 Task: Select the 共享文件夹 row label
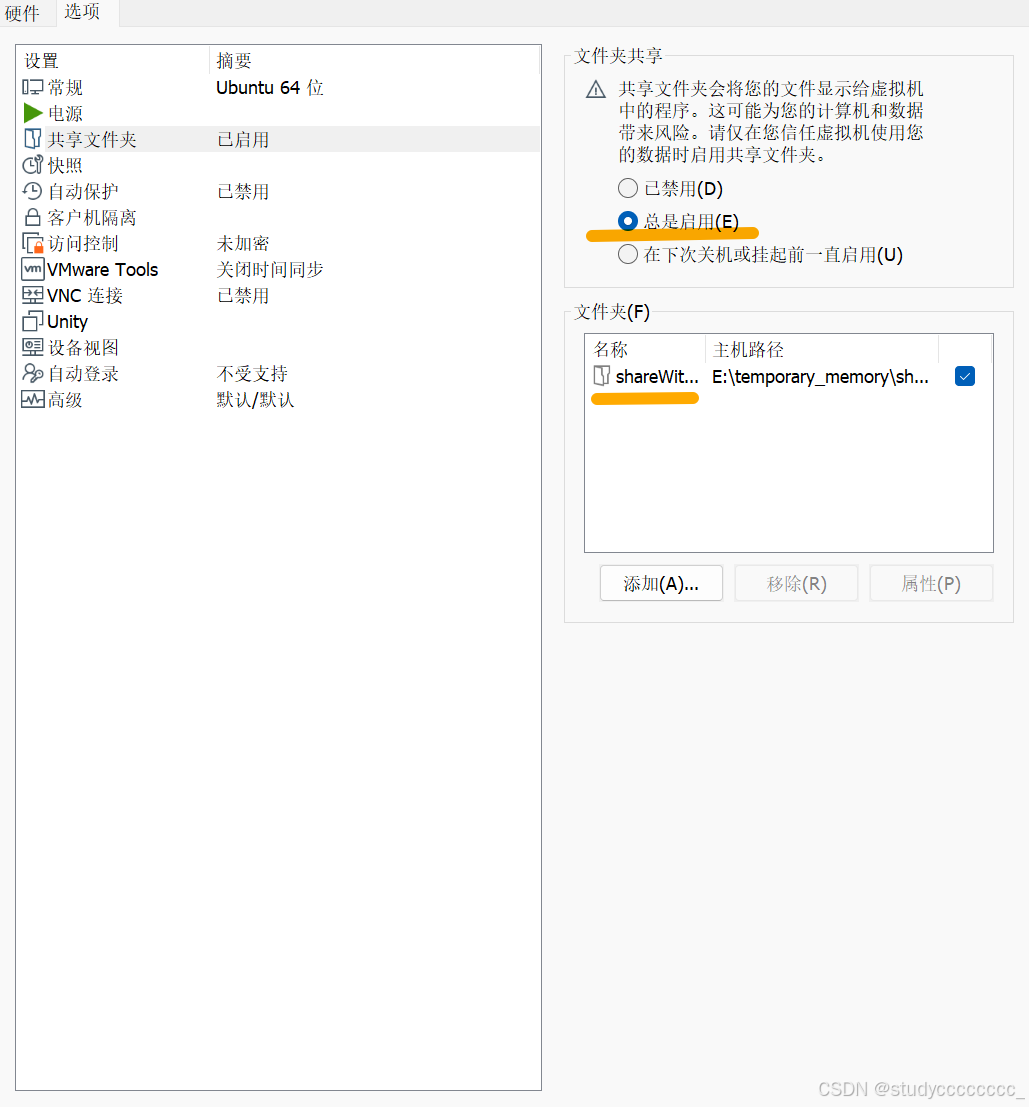[x=92, y=140]
